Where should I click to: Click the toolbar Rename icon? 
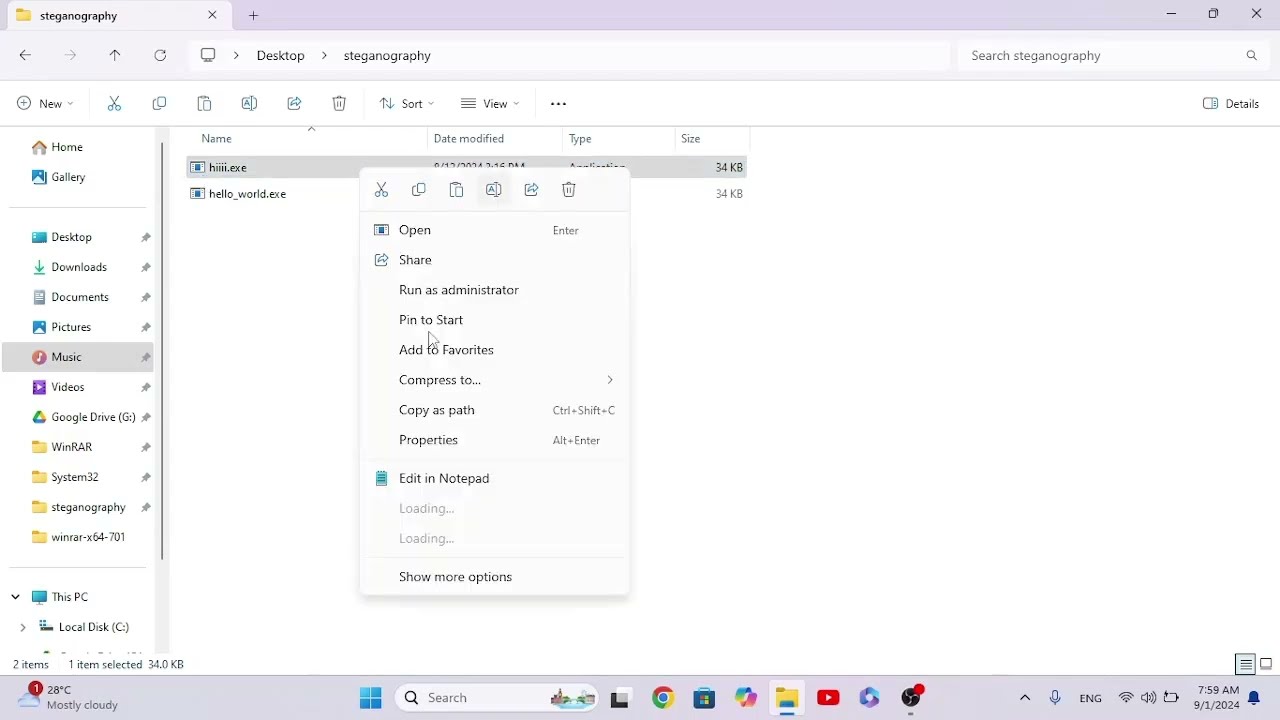pos(249,104)
